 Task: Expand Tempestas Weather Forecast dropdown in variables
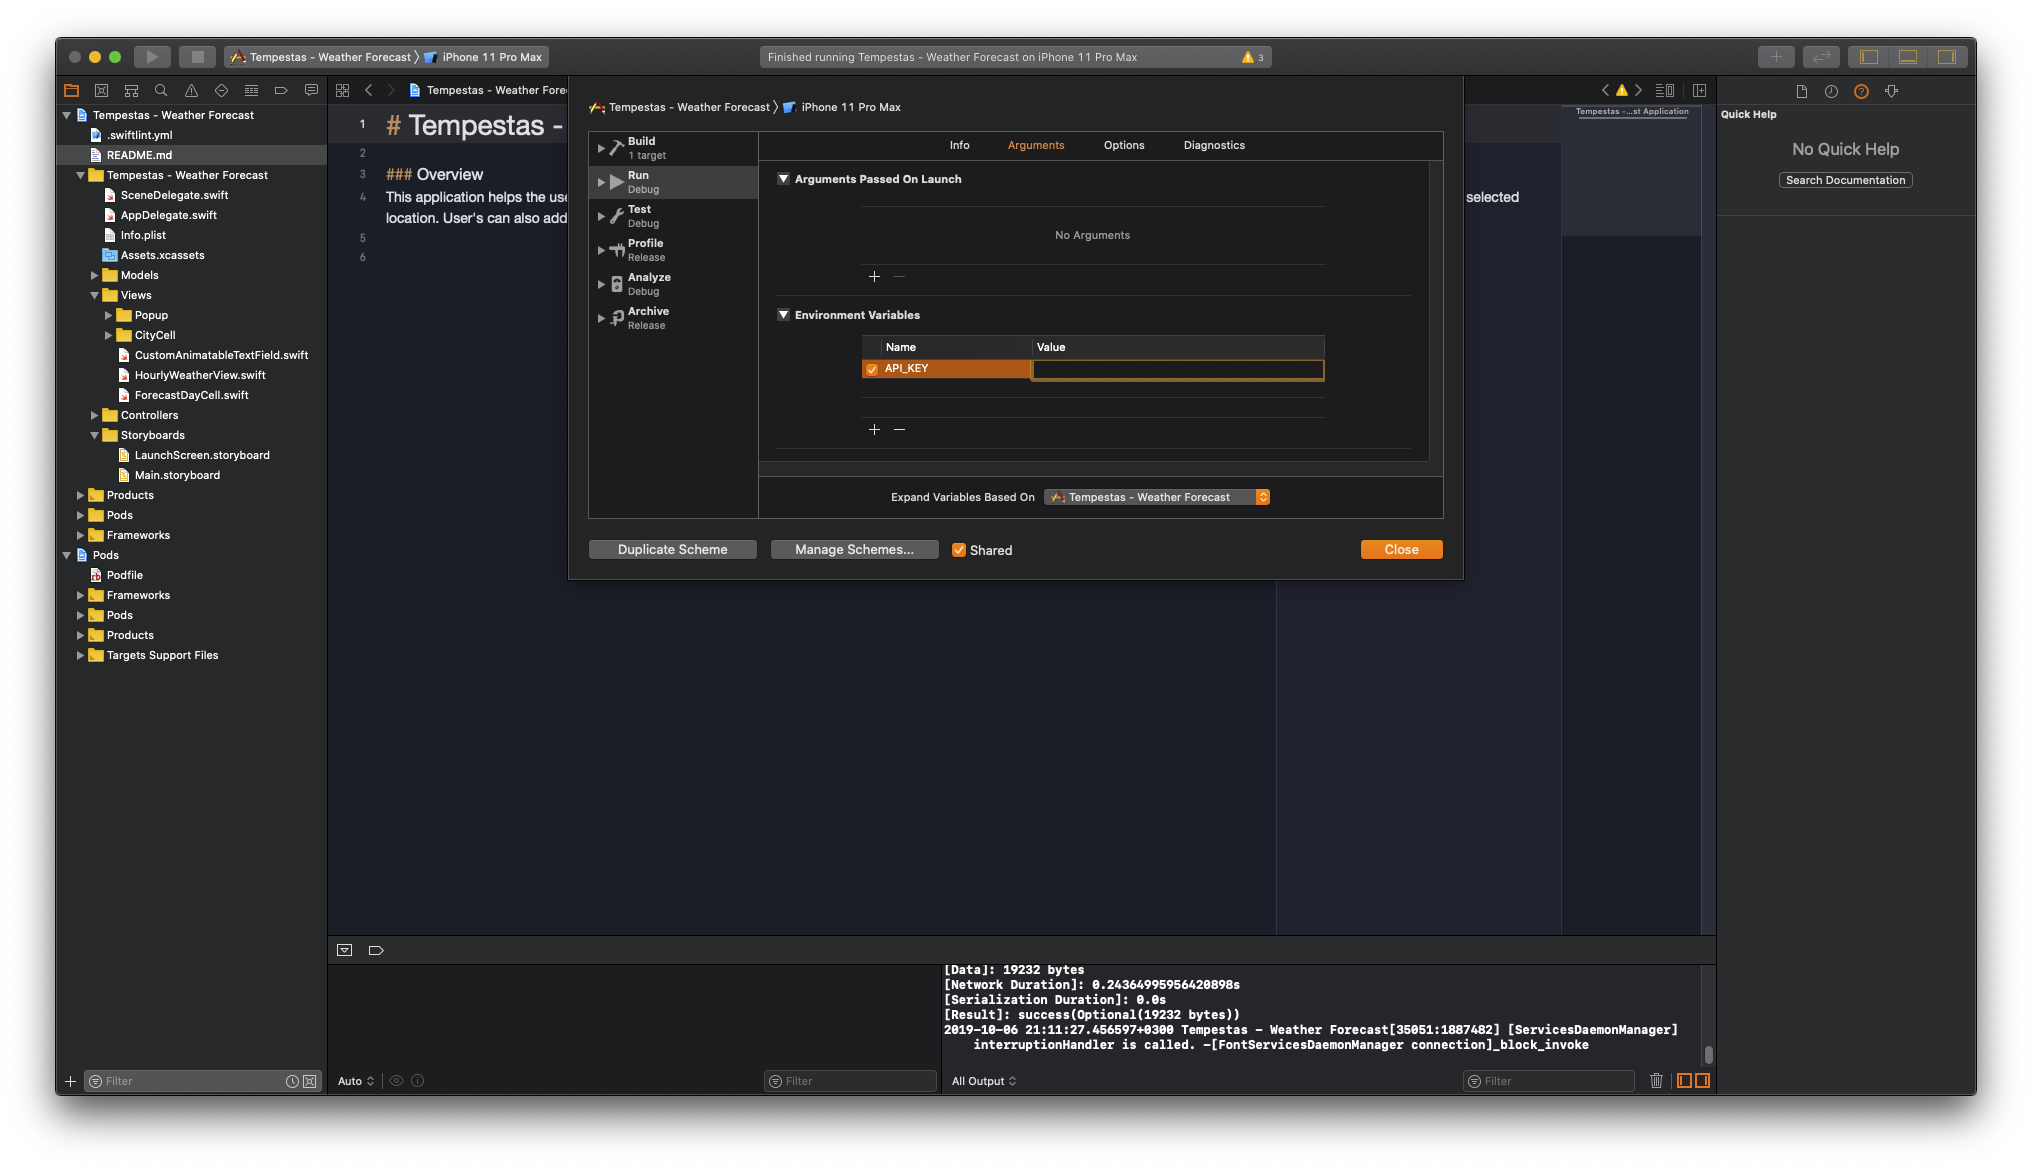click(1262, 497)
